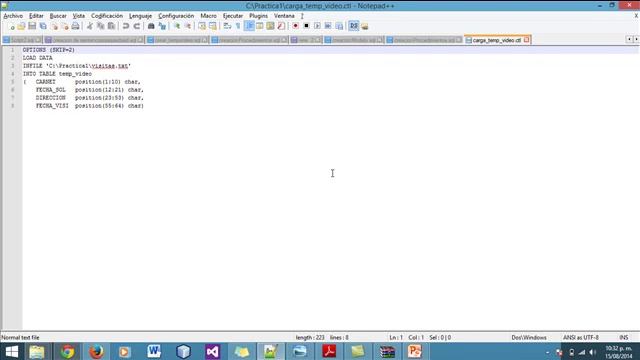Open the Ejecutar menu
640x360 pixels.
click(x=233, y=16)
